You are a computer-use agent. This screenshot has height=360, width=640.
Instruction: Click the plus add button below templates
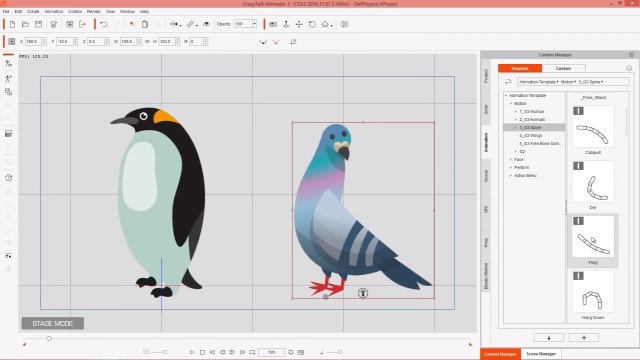[584, 338]
